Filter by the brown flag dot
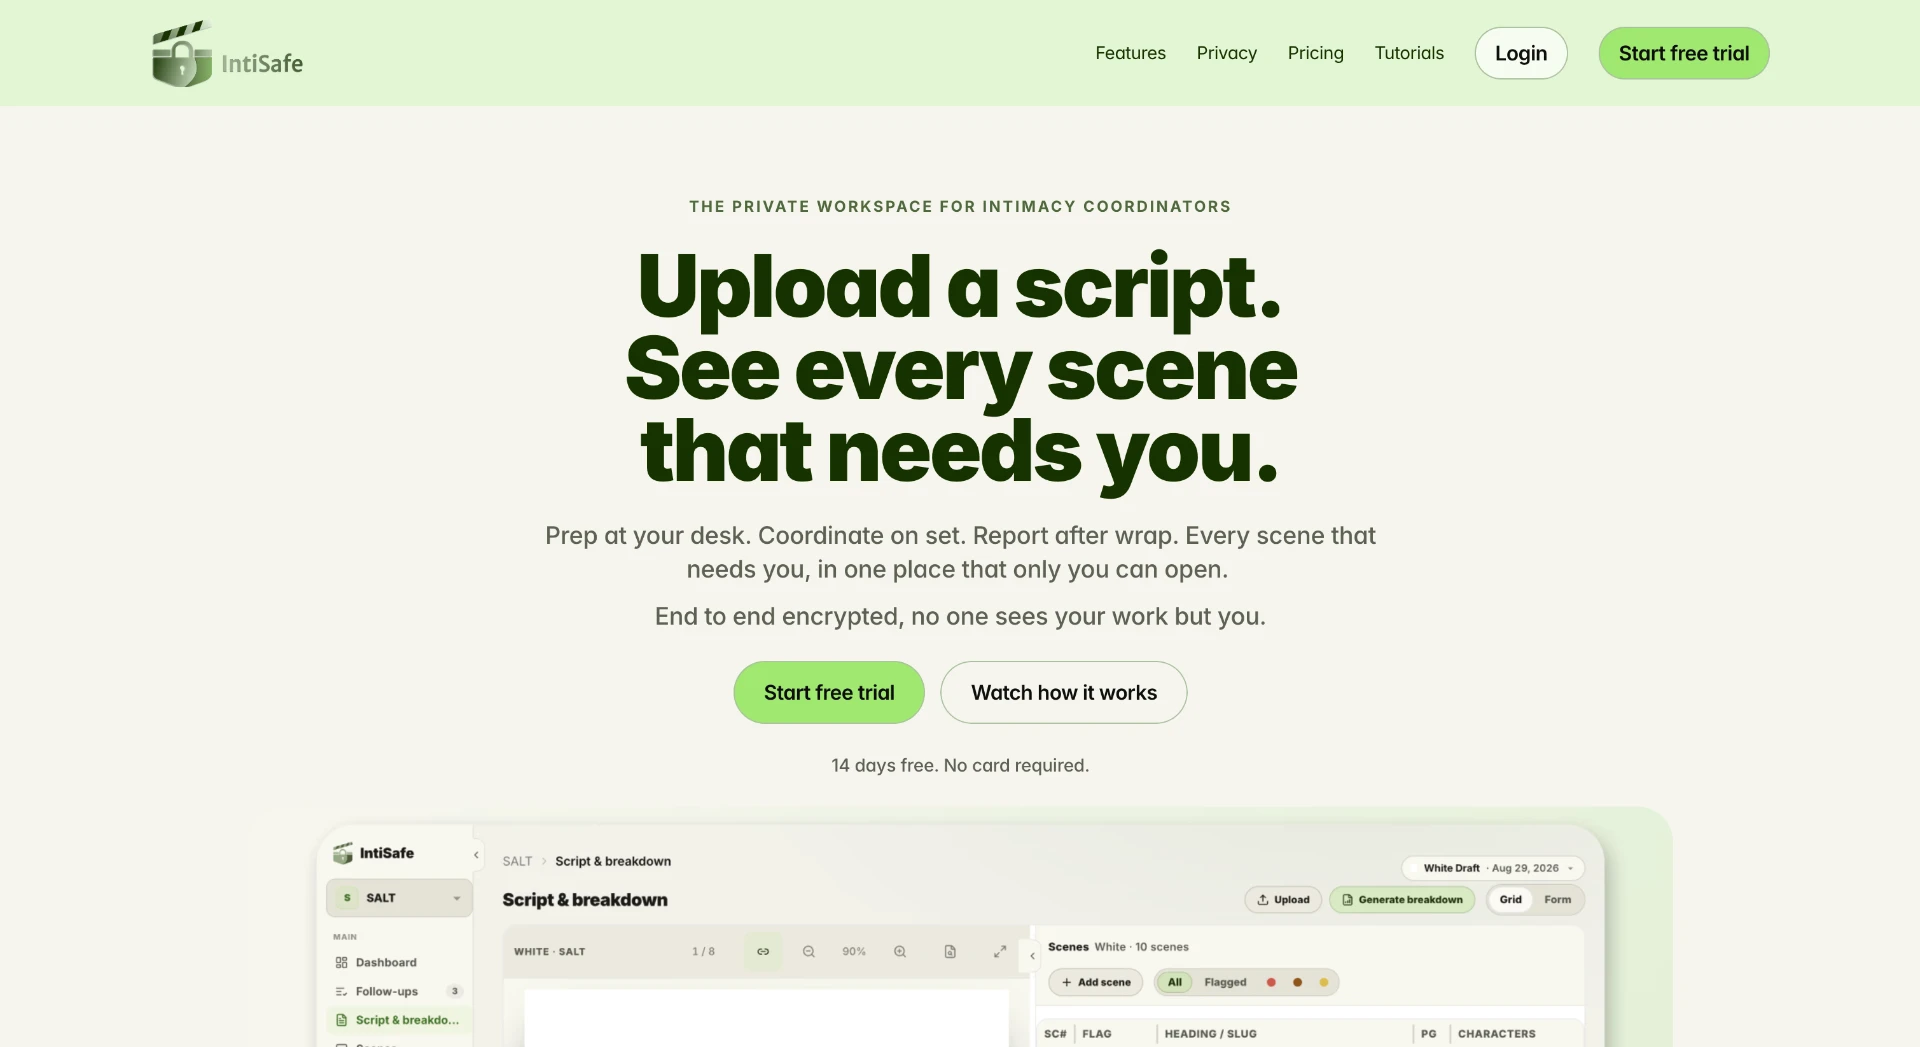The height and width of the screenshot is (1047, 1920). [x=1297, y=982]
